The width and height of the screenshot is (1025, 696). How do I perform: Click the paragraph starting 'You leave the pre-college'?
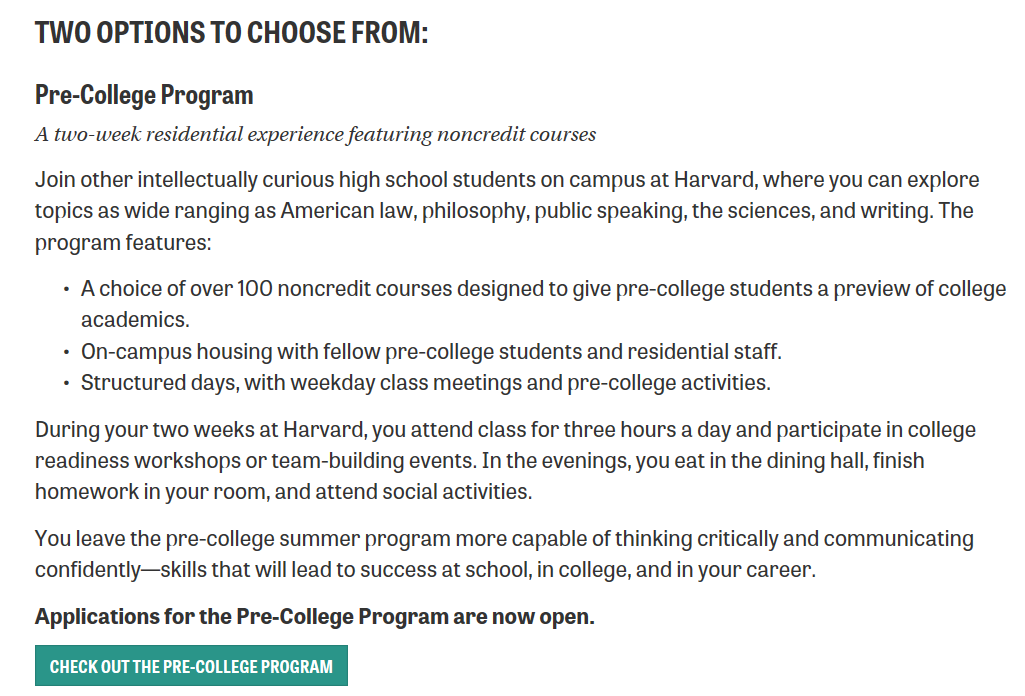pyautogui.click(x=504, y=554)
